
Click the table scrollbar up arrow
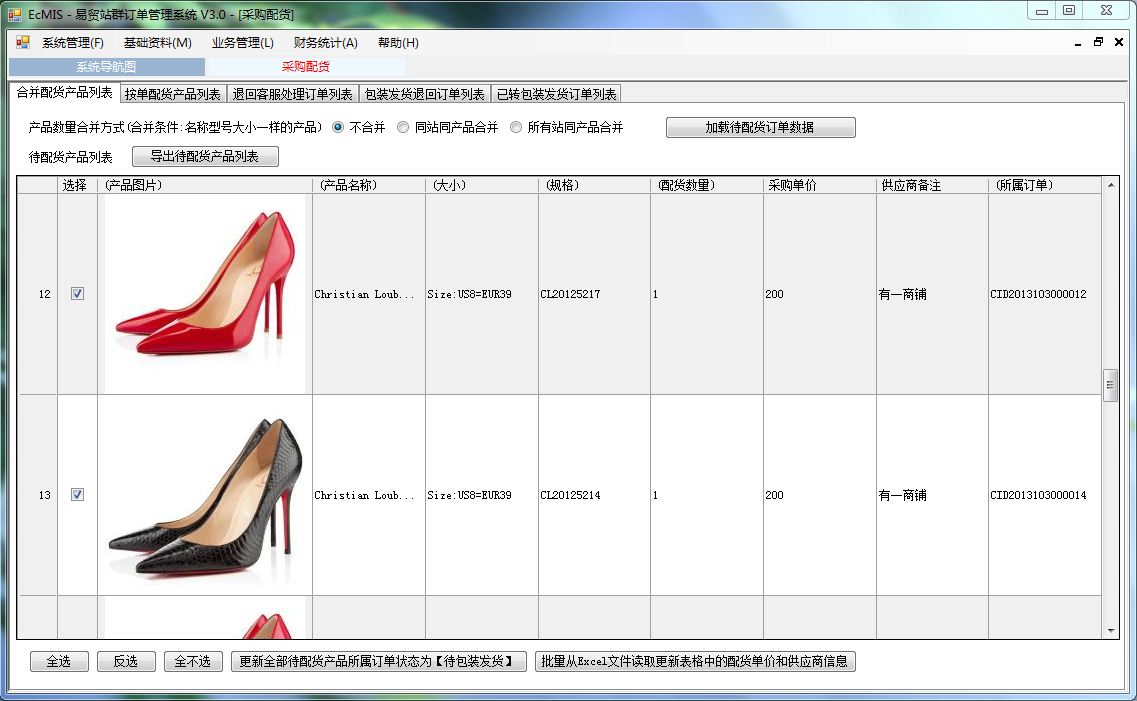1110,186
